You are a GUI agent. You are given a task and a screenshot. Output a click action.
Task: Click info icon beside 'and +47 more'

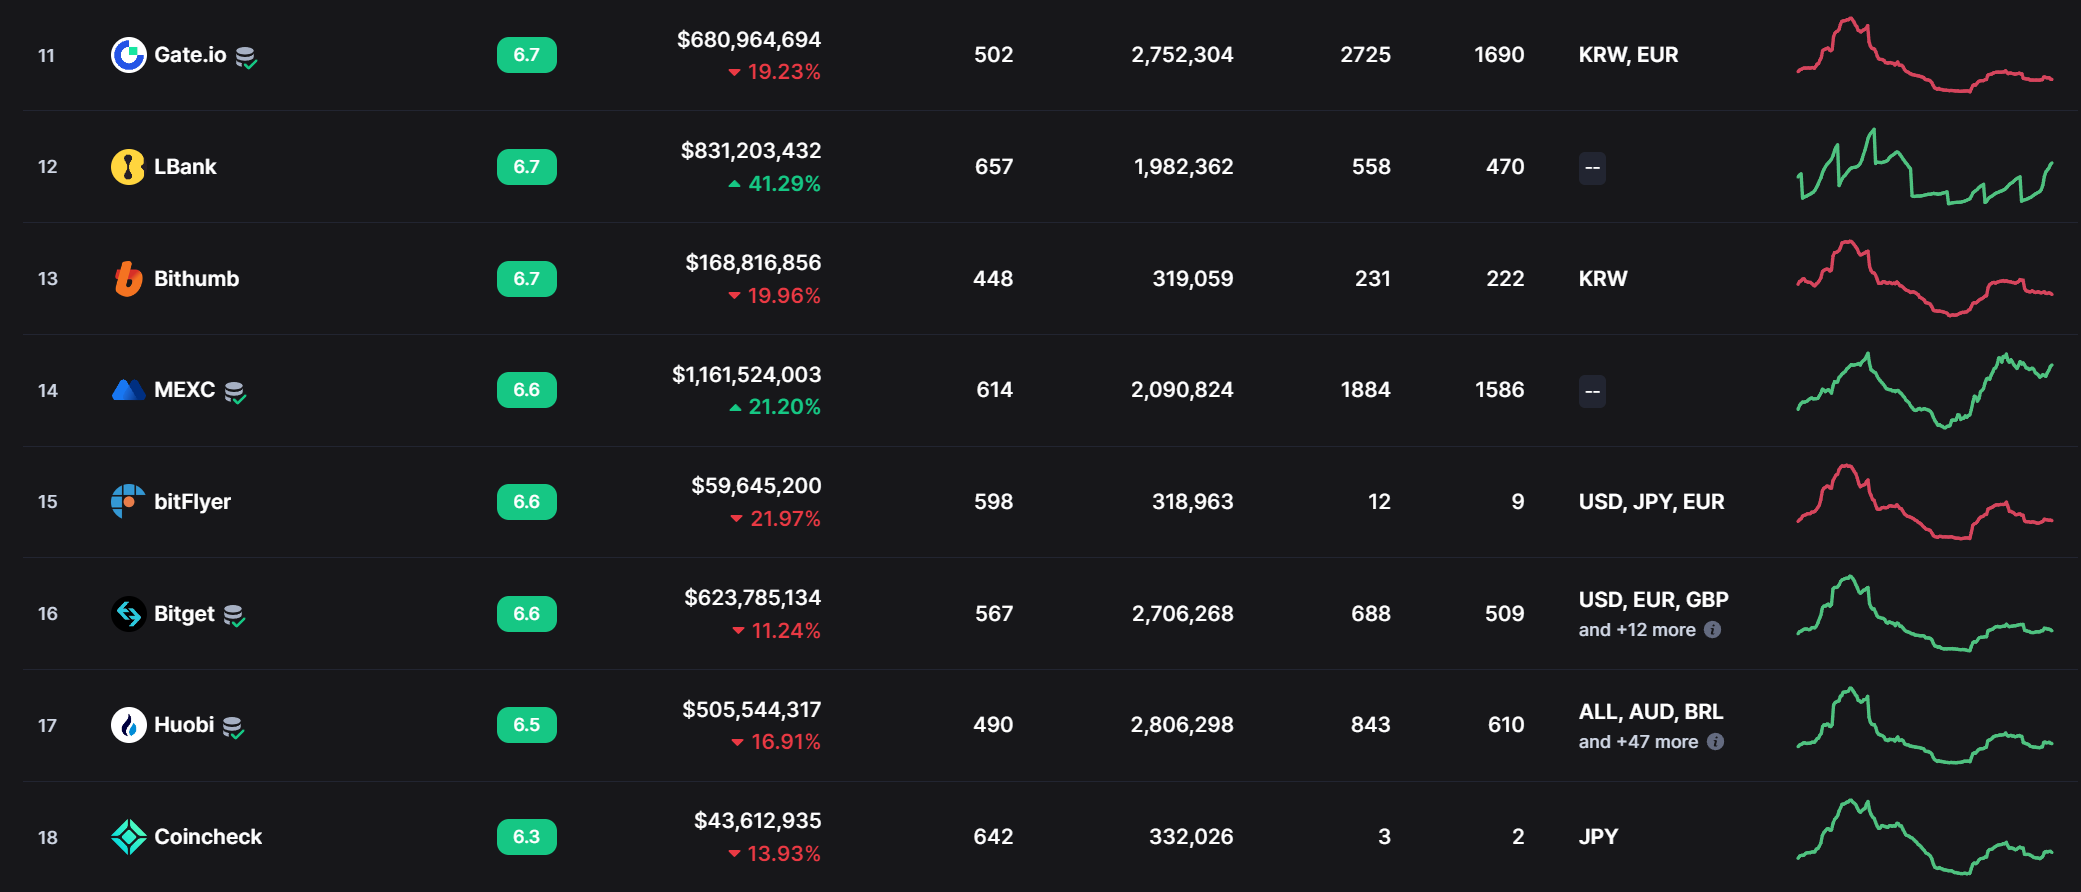(1715, 742)
